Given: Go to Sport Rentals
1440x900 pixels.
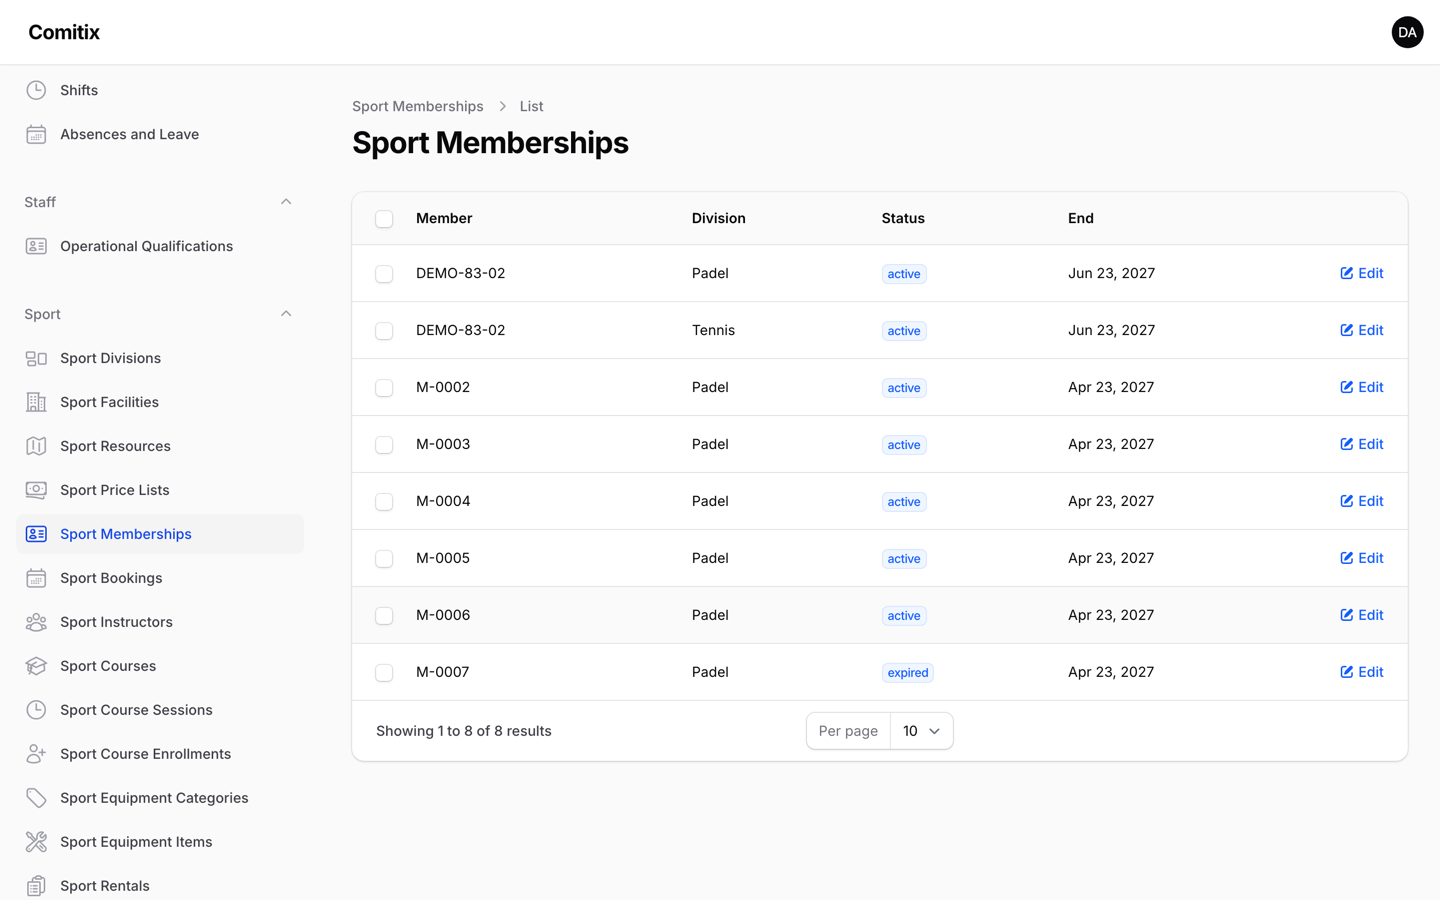Looking at the screenshot, I should coord(160,886).
